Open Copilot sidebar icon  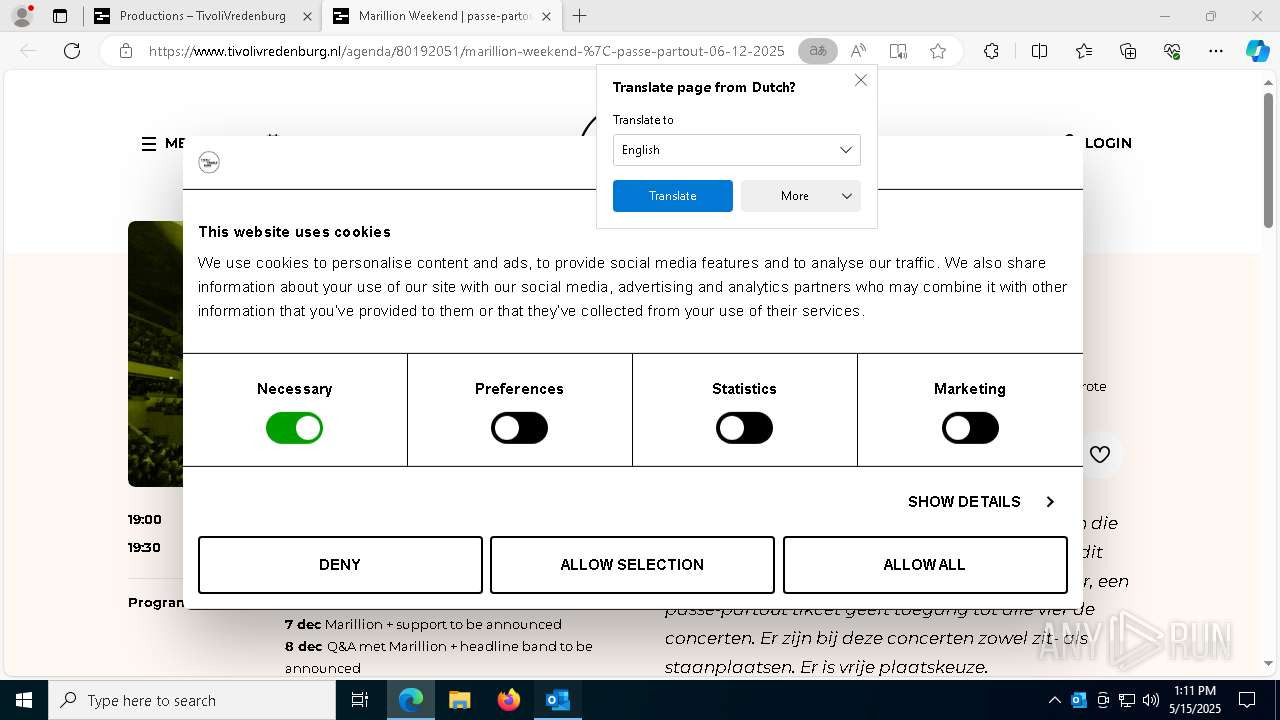pos(1258,51)
